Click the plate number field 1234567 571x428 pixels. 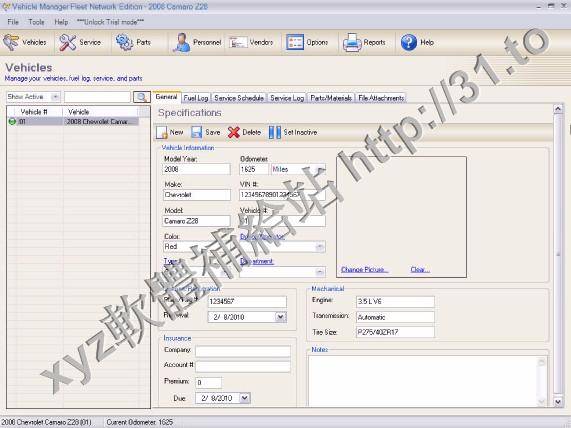click(247, 302)
